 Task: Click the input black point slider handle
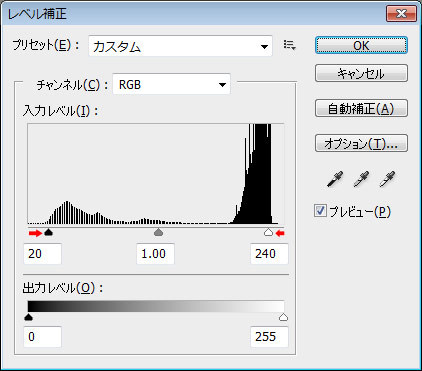[49, 232]
